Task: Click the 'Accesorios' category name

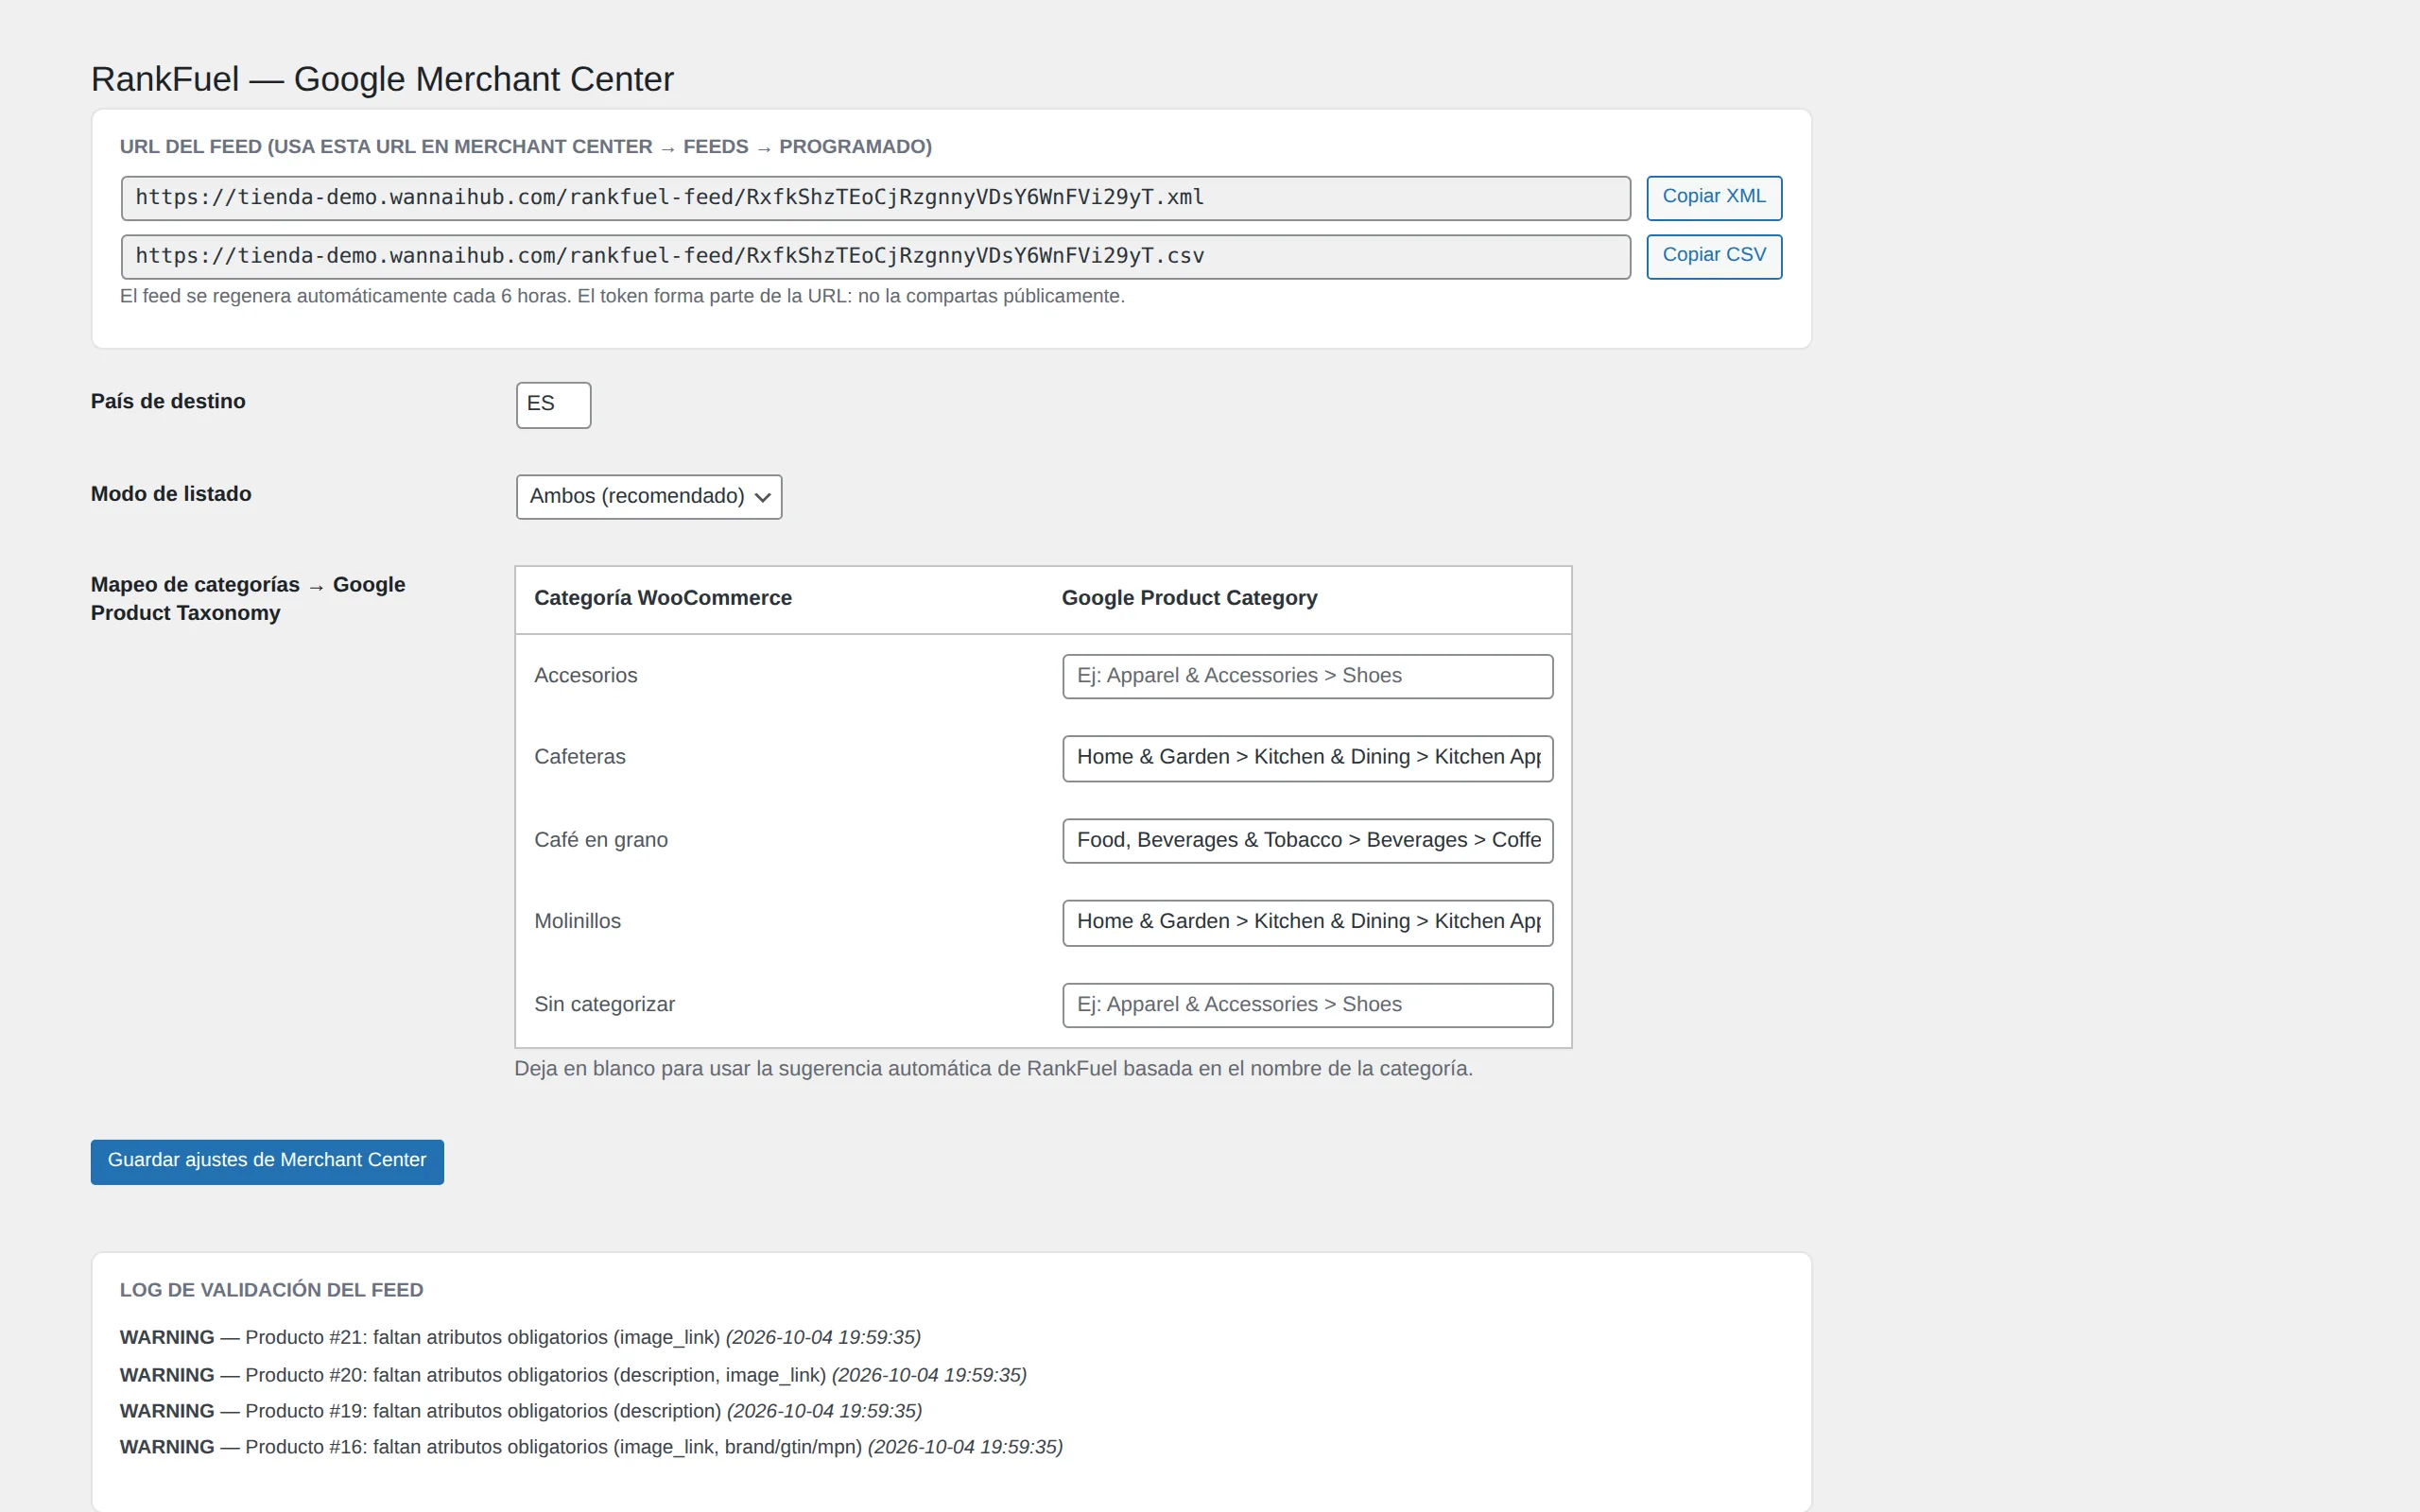Action: 585,675
